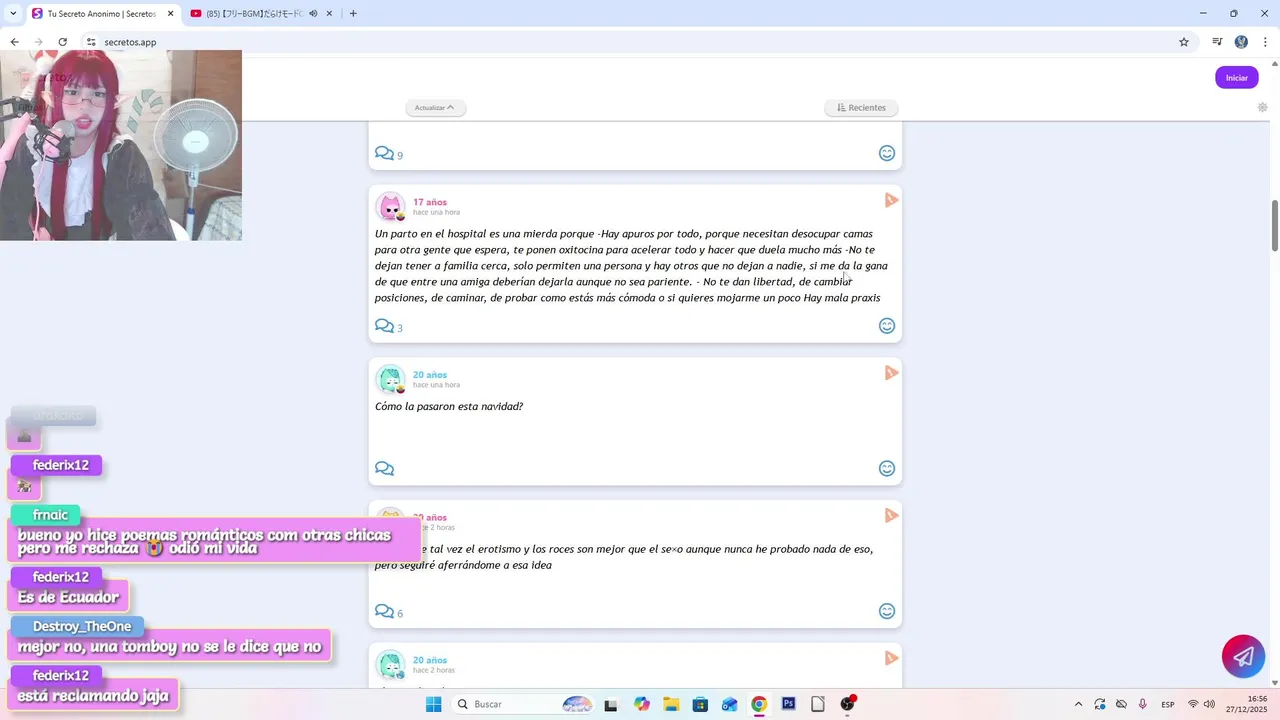This screenshot has width=1280, height=720.
Task: Click the 17 años author label
Action: [x=430, y=202]
